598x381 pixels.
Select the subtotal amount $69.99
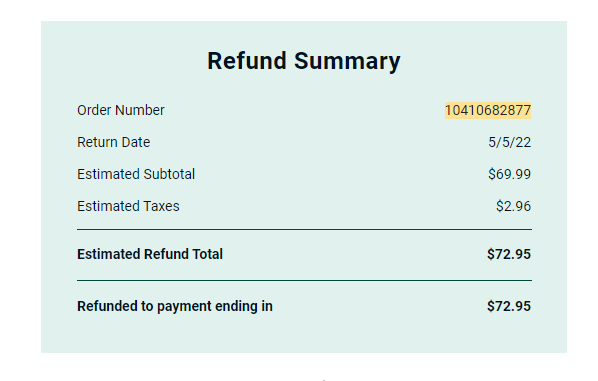coord(510,174)
